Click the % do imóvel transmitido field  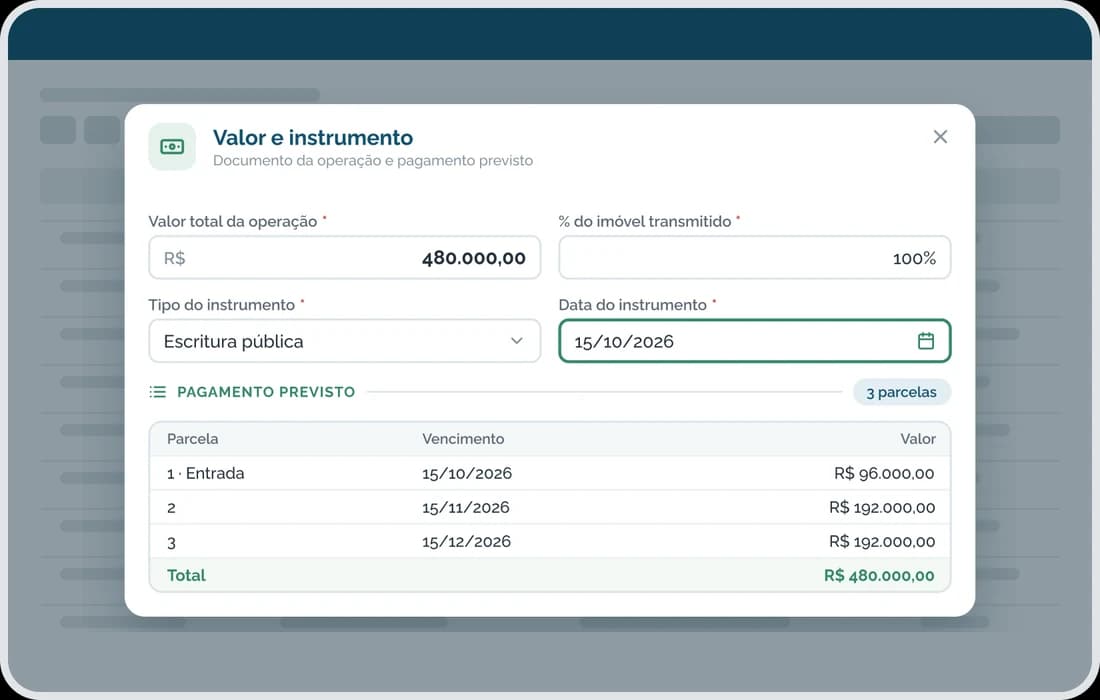[755, 257]
